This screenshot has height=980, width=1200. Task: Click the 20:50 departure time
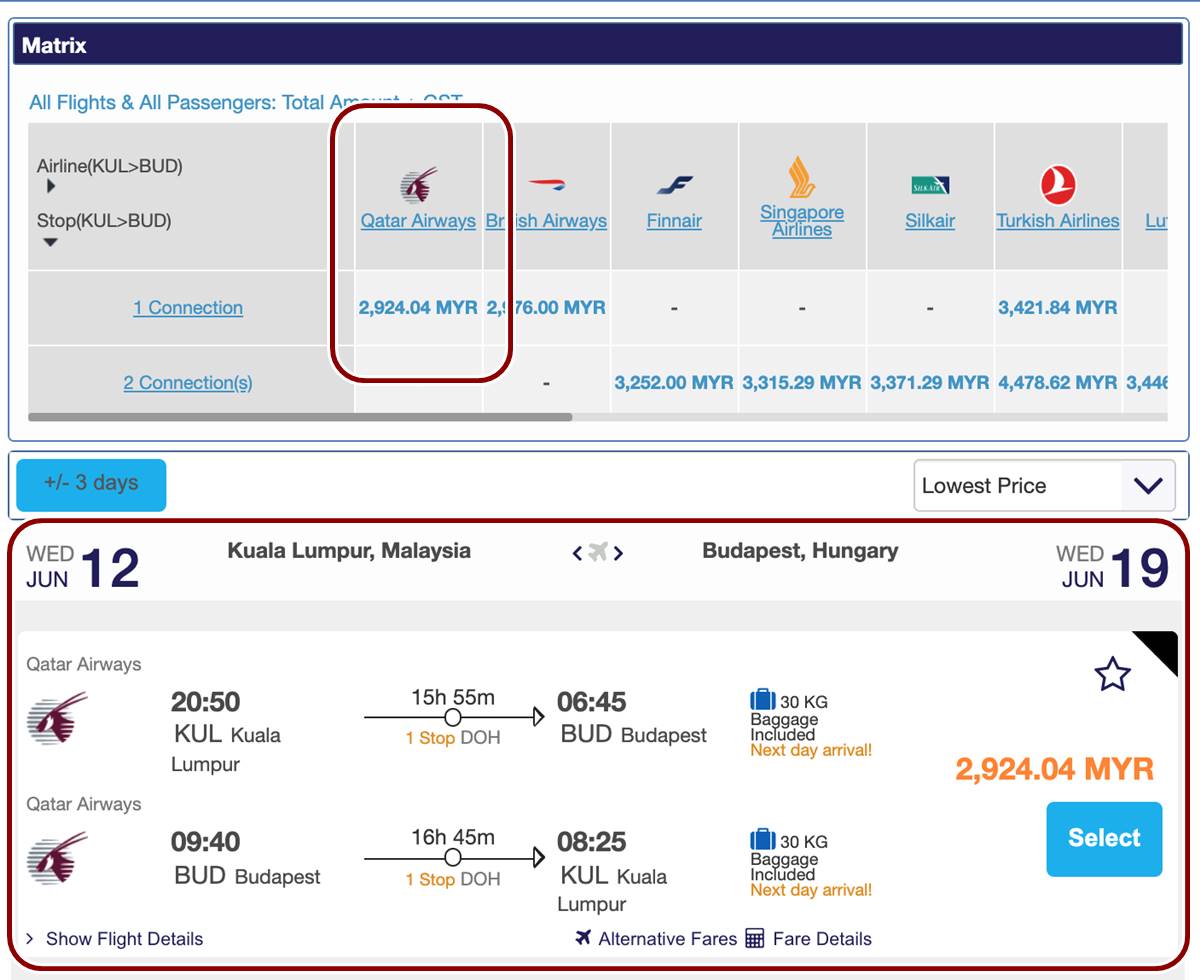(206, 702)
